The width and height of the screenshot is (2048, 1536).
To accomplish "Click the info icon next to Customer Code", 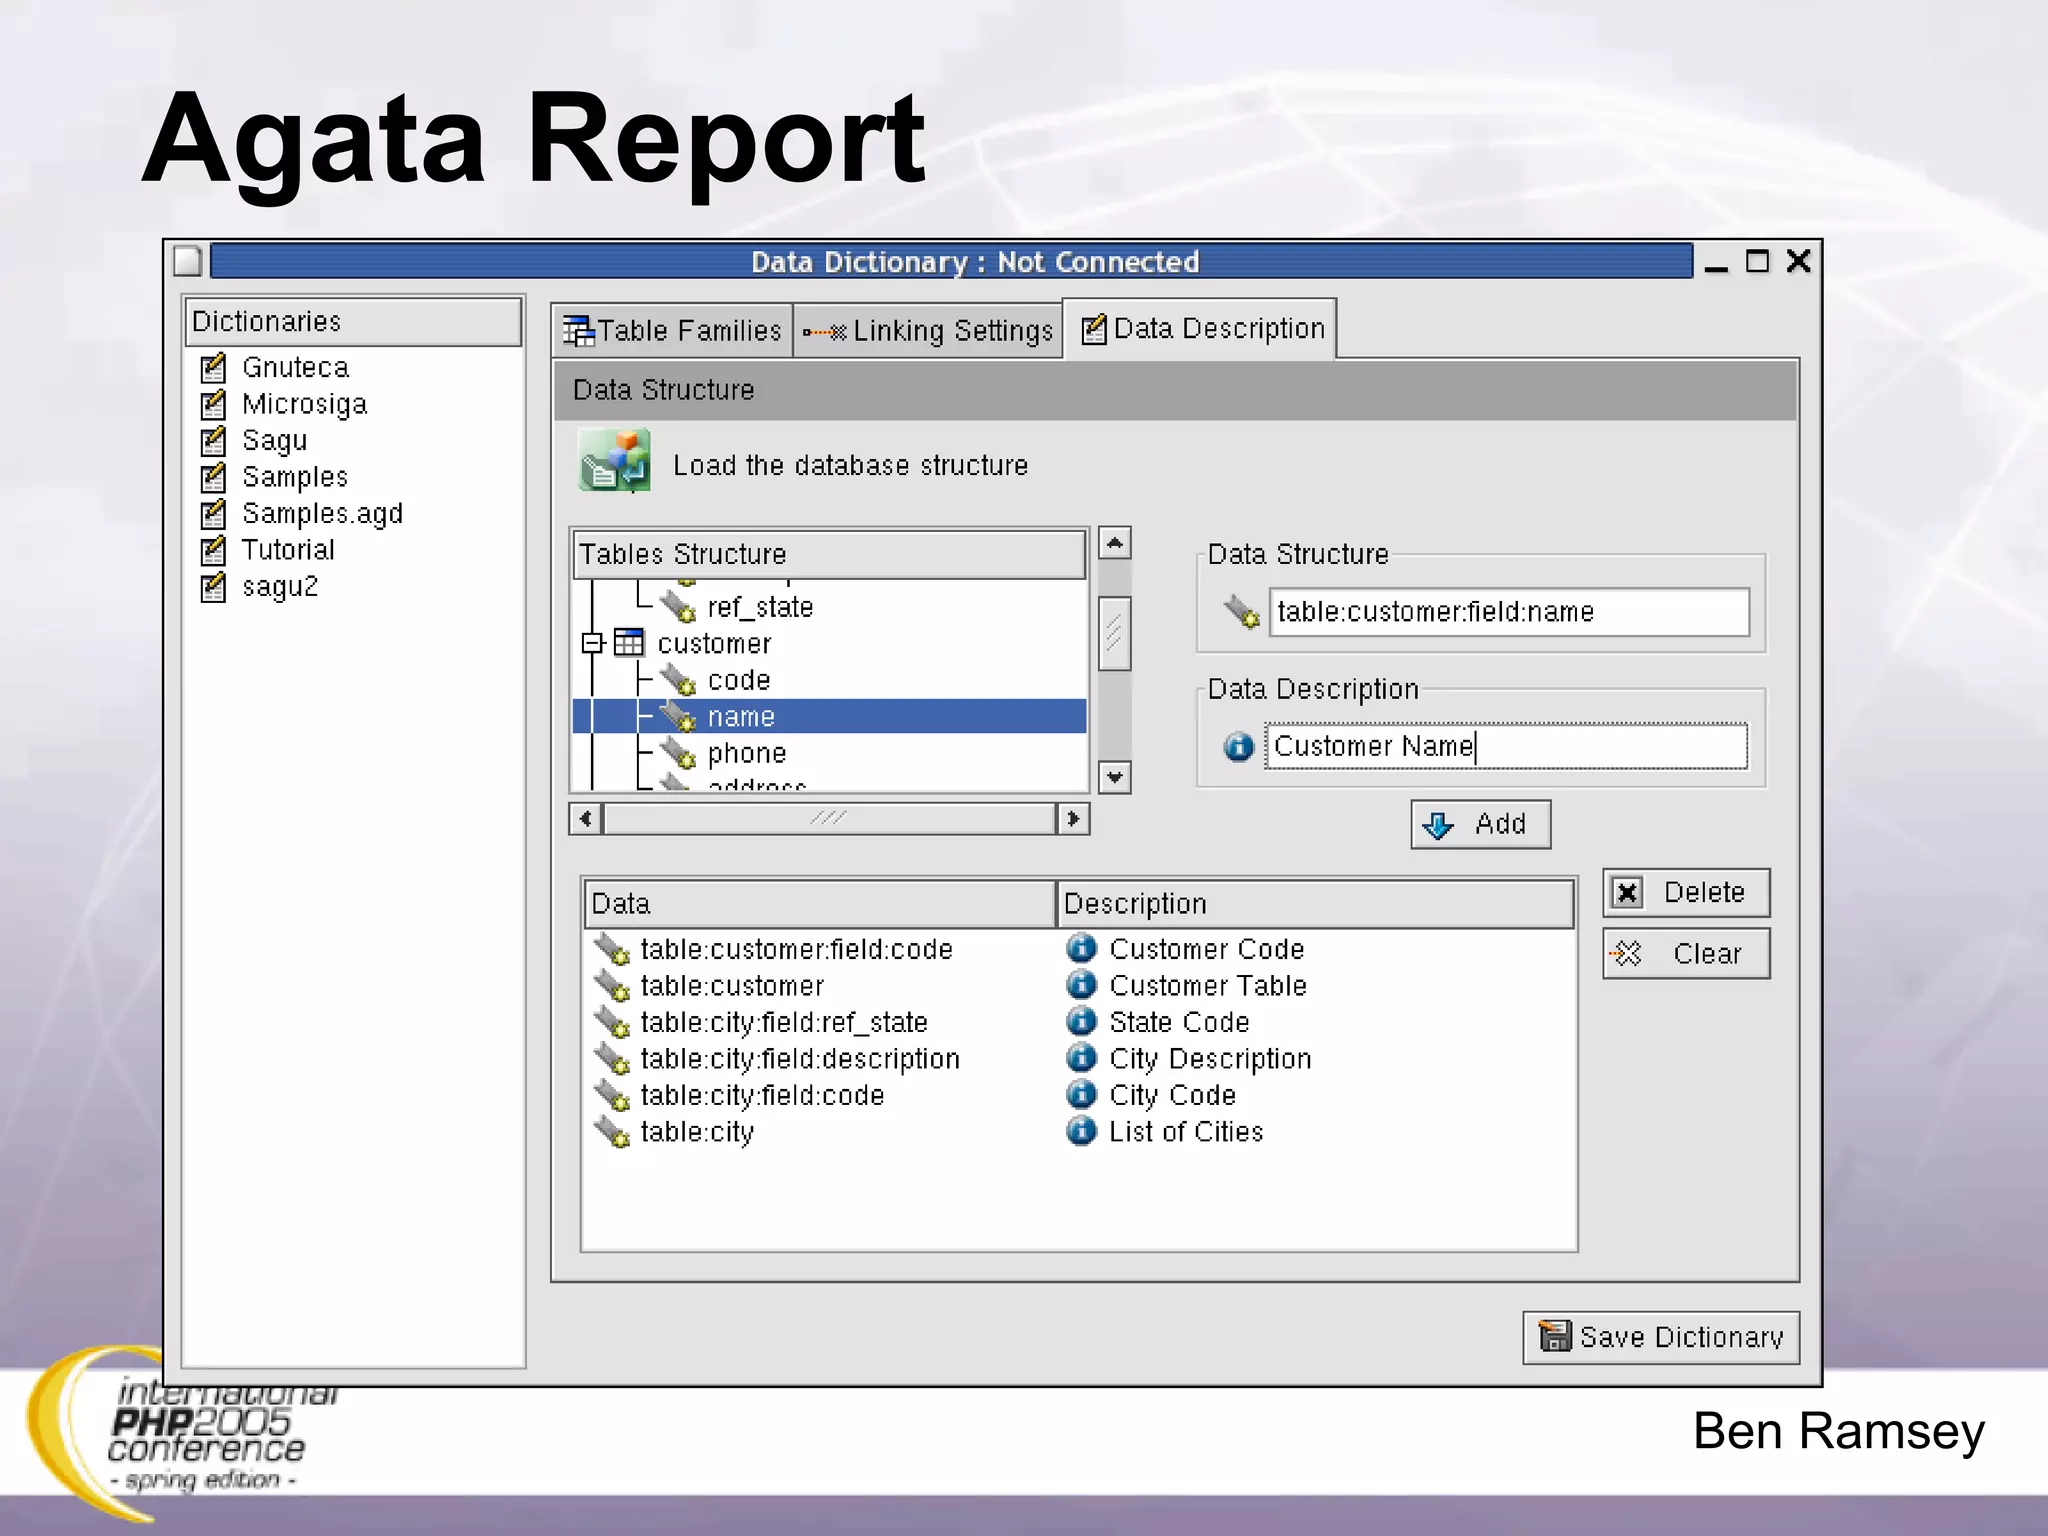I will [x=1081, y=948].
